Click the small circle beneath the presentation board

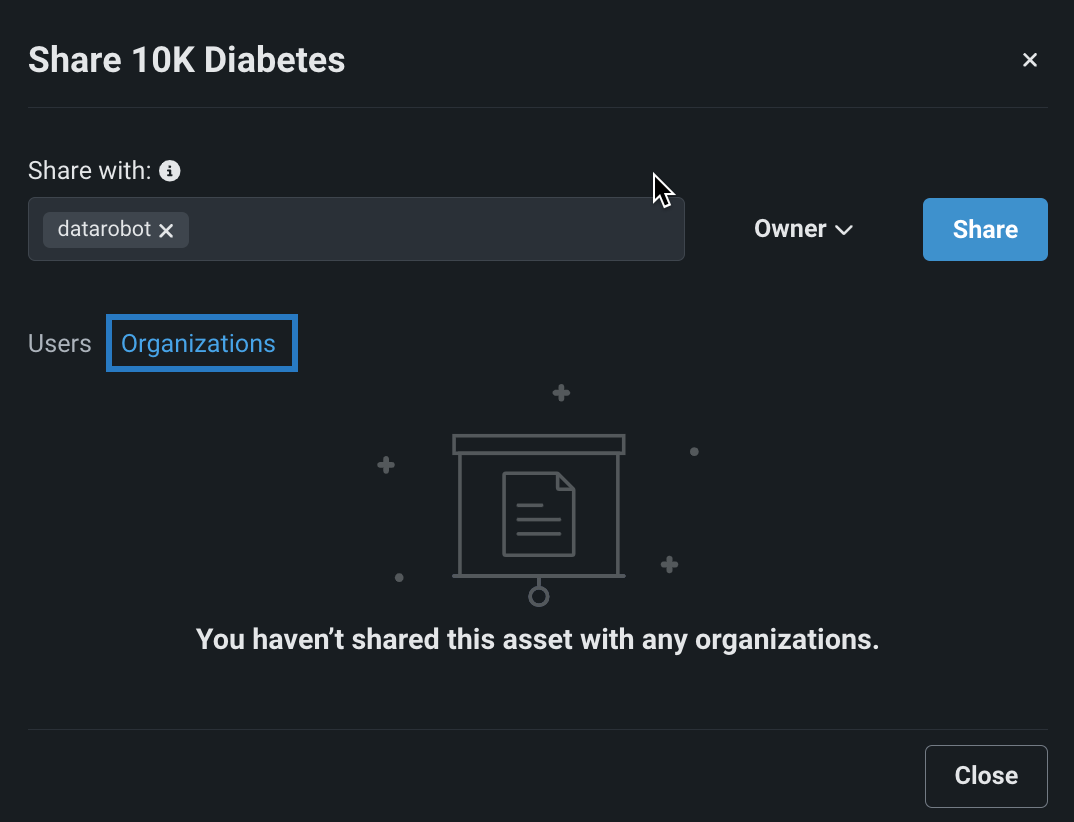point(539,597)
